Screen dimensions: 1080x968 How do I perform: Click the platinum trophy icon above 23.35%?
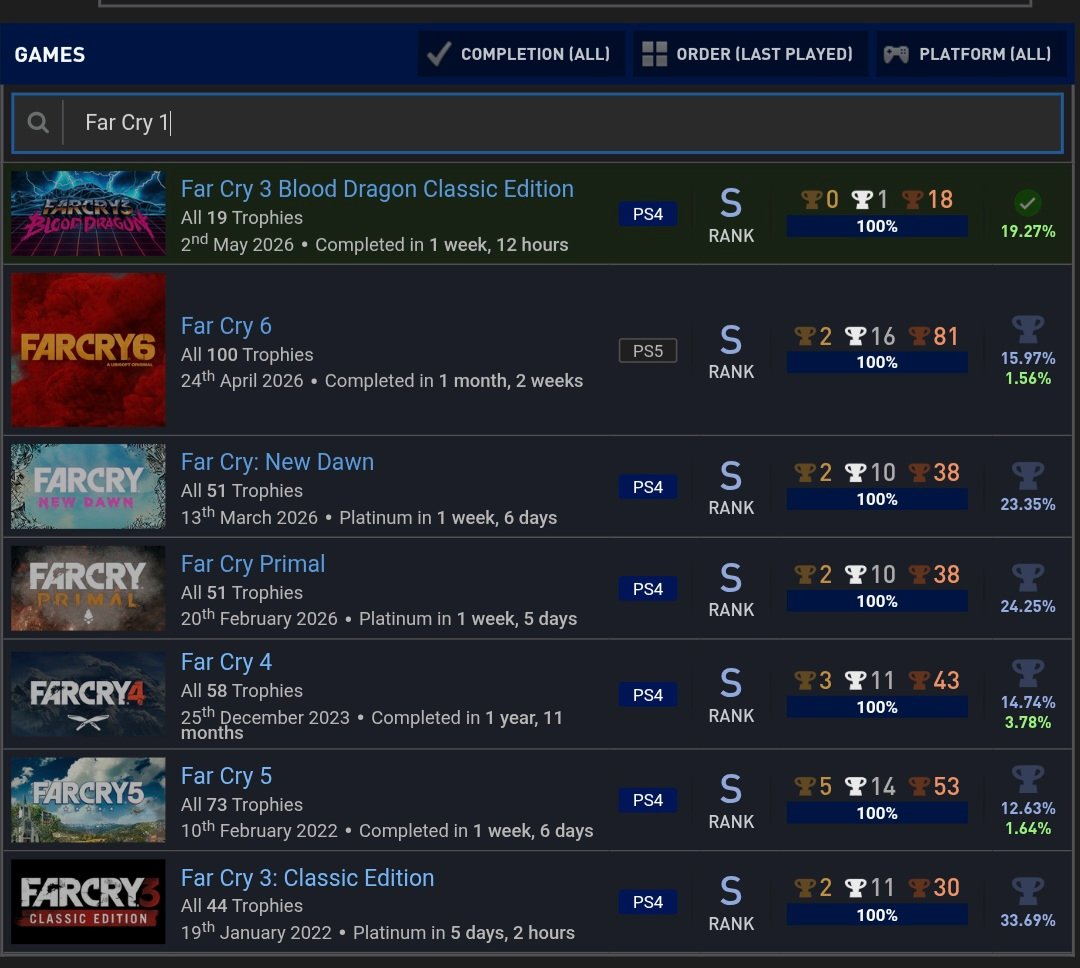coord(1028,476)
